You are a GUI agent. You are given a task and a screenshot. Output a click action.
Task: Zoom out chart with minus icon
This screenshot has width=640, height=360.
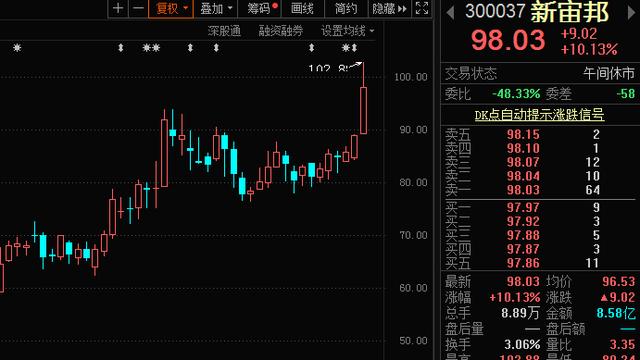click(138, 8)
